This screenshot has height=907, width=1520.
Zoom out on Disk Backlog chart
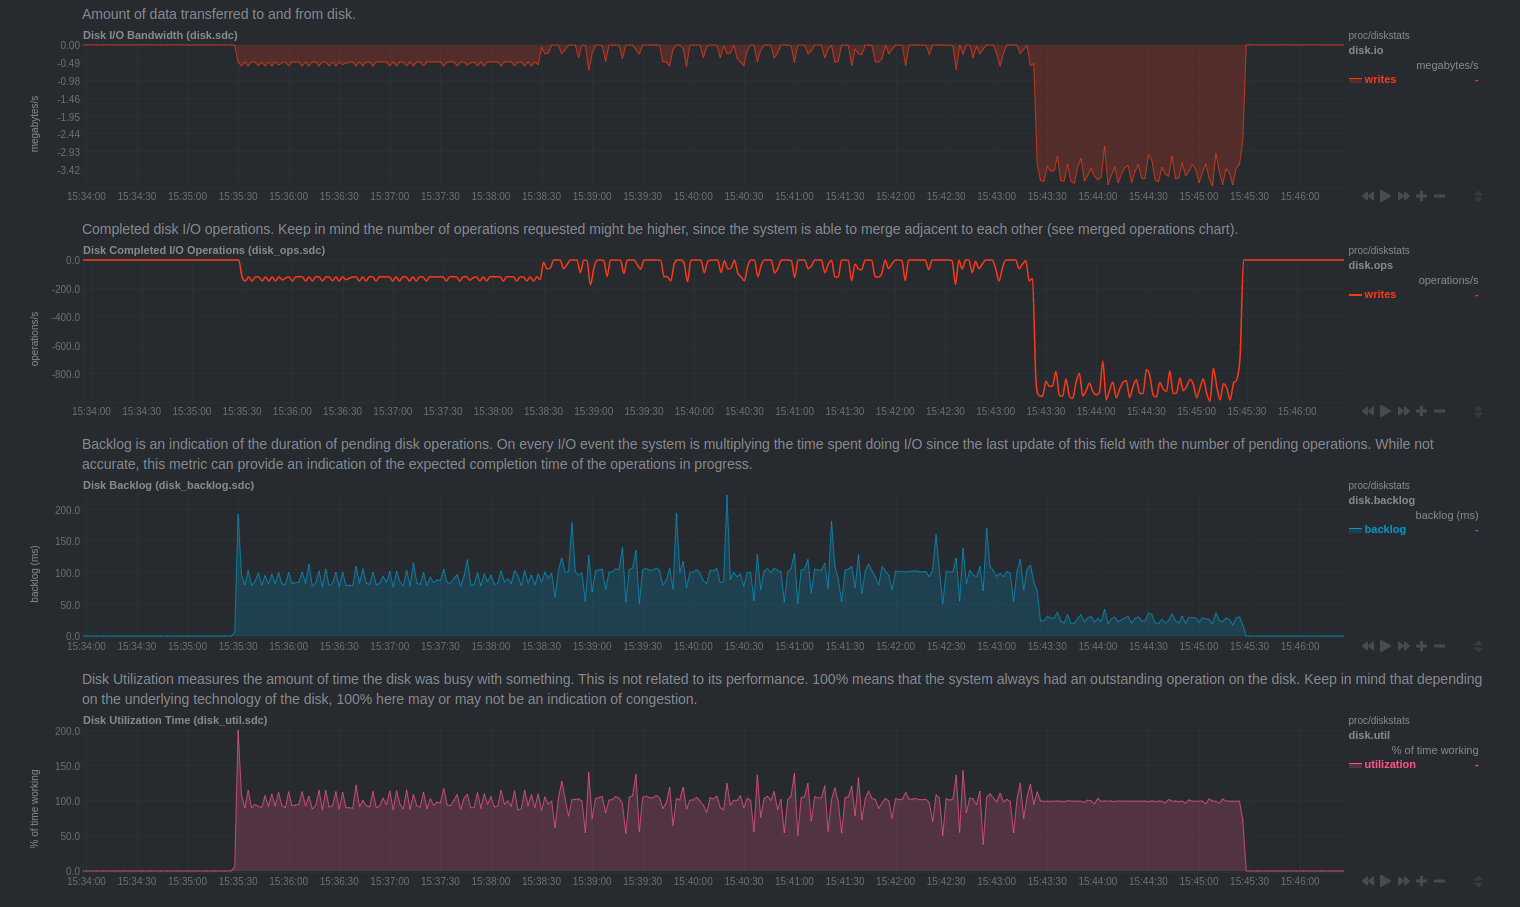coord(1439,646)
